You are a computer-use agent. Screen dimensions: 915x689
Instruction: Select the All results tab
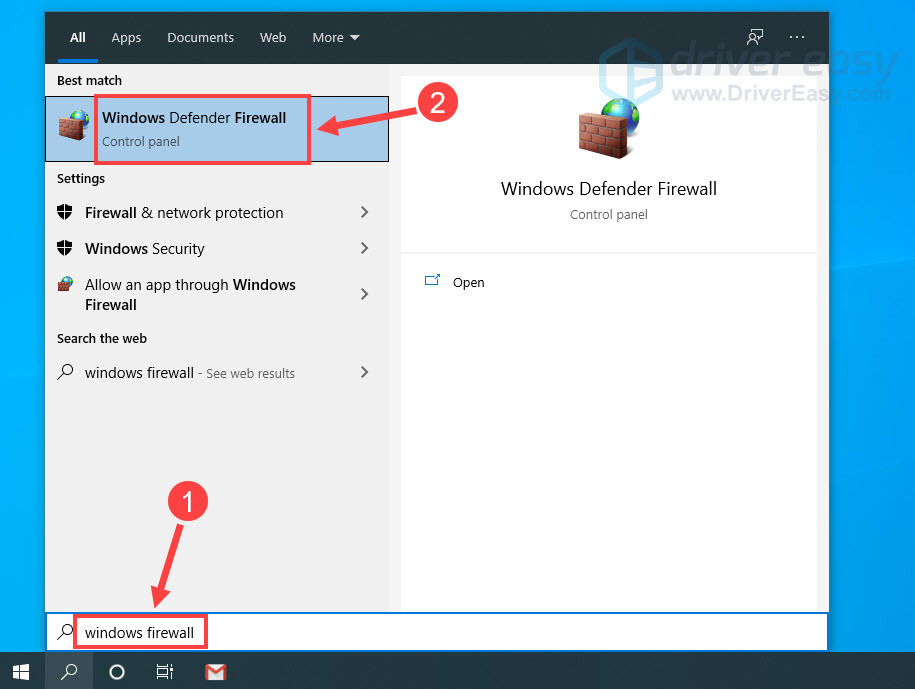[x=78, y=37]
